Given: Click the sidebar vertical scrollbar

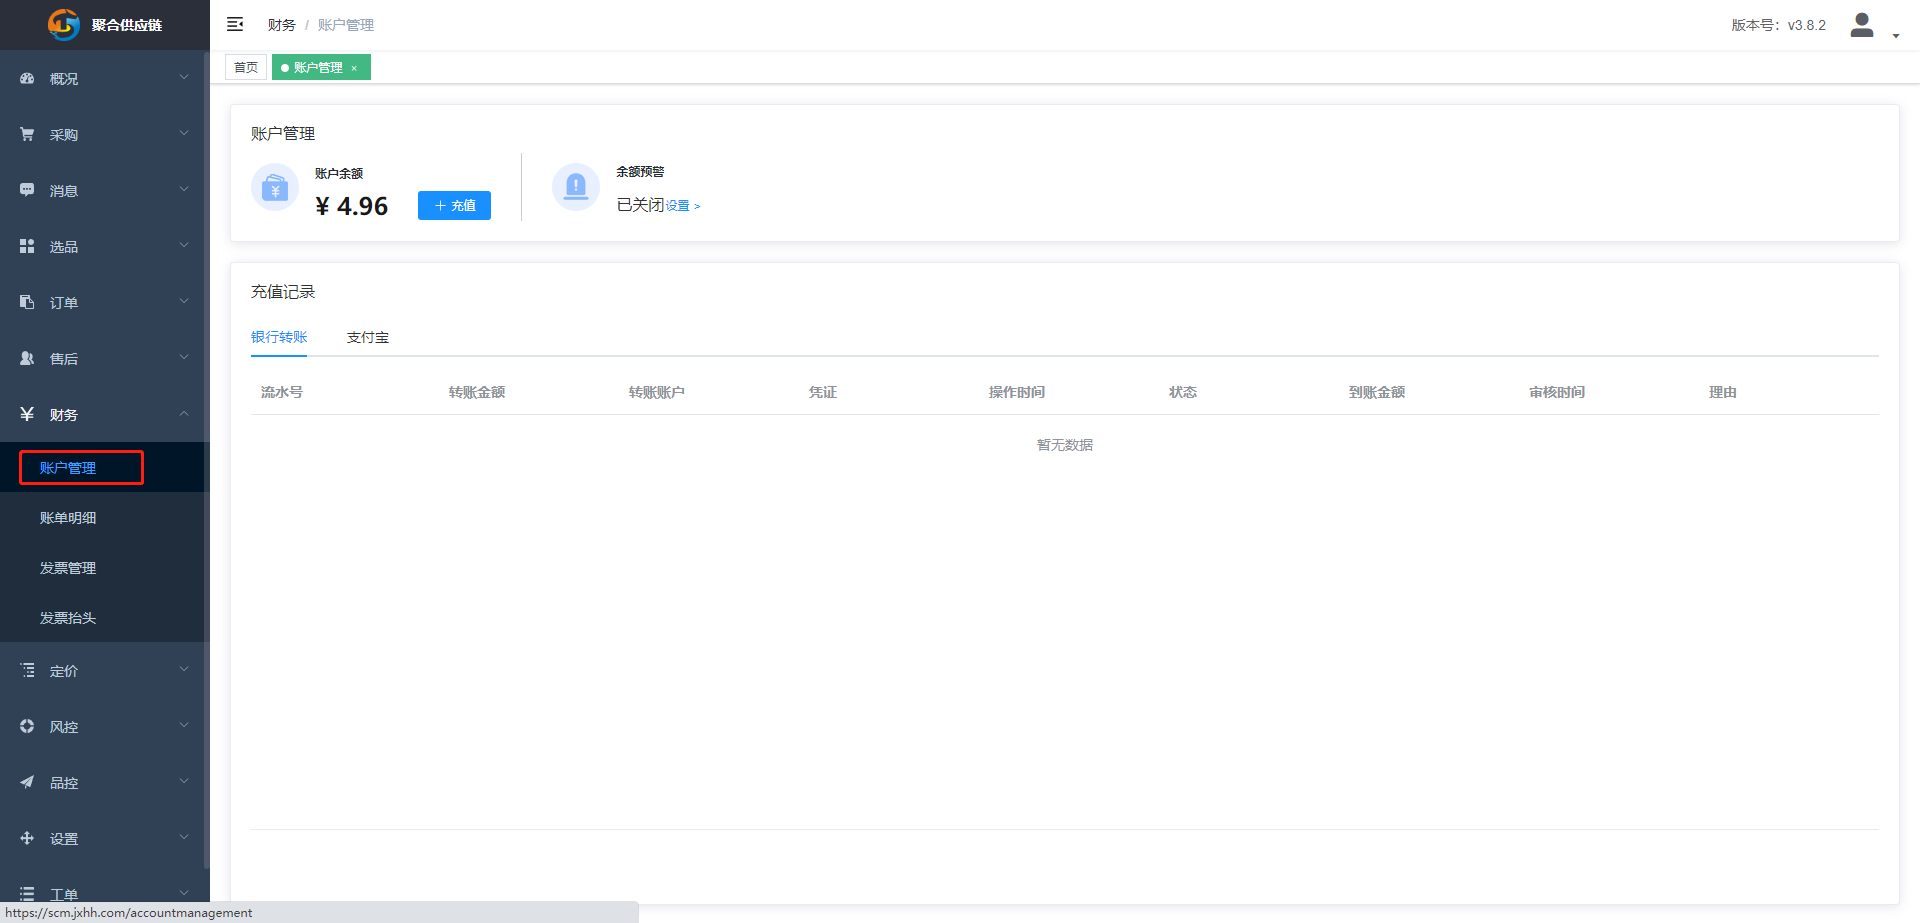Looking at the screenshot, I should point(207,460).
